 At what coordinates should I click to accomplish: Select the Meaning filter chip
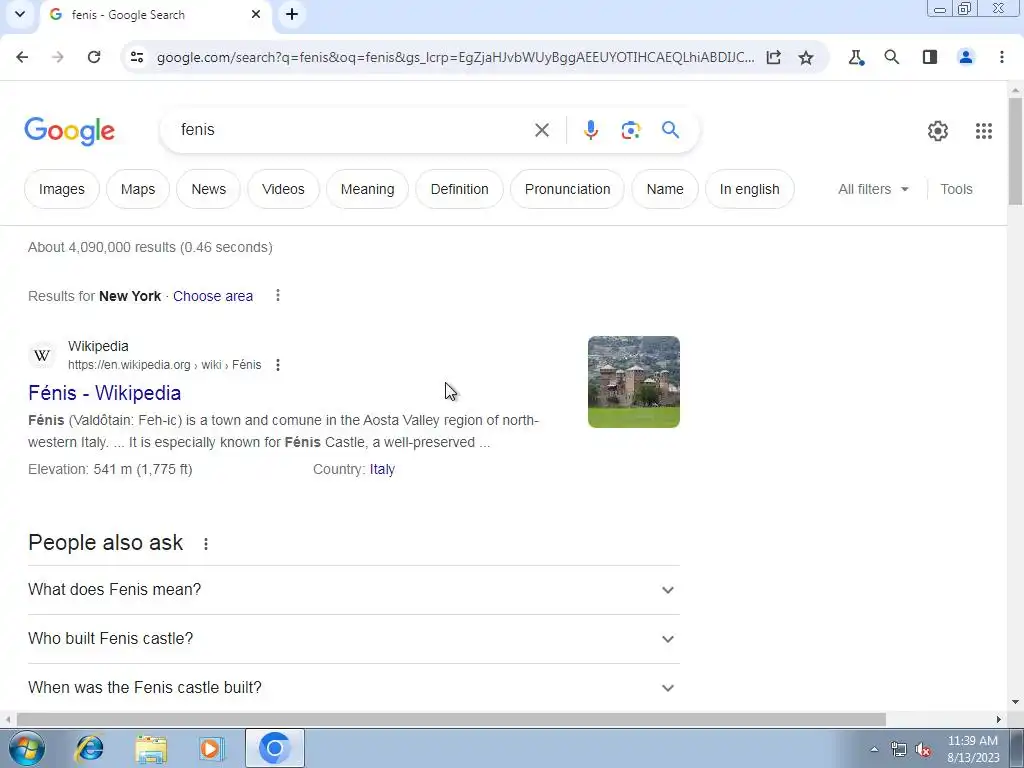368,189
